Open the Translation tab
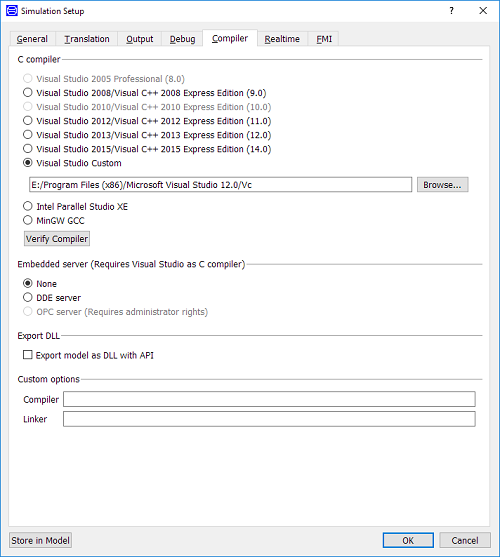500x557 pixels. click(87, 39)
